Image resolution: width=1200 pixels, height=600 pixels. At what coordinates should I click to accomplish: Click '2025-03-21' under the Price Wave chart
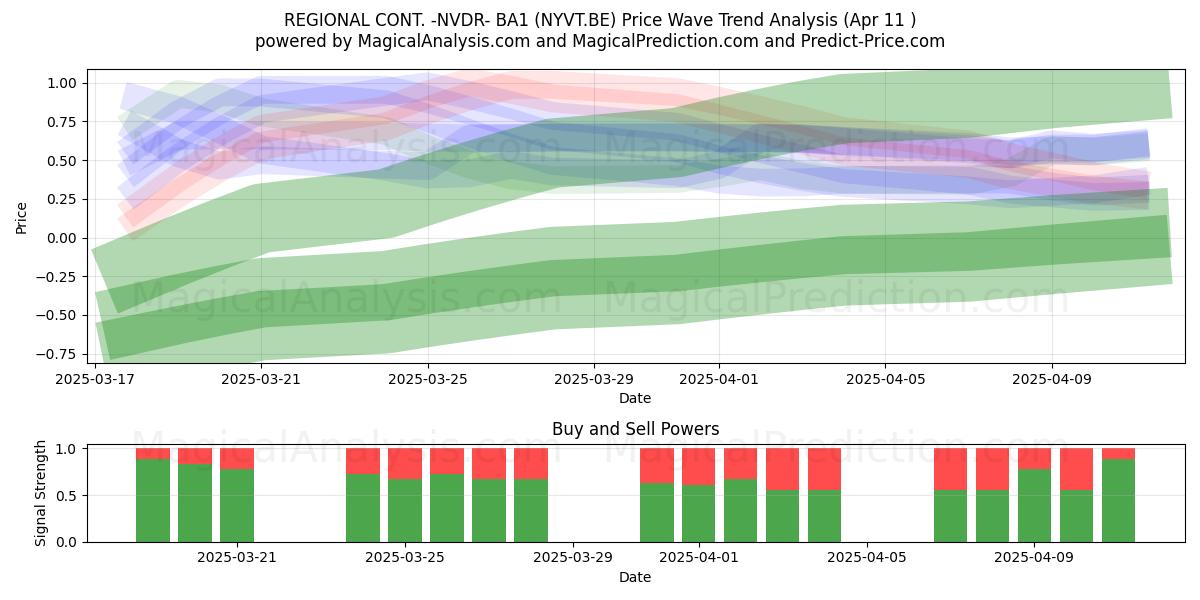(261, 380)
